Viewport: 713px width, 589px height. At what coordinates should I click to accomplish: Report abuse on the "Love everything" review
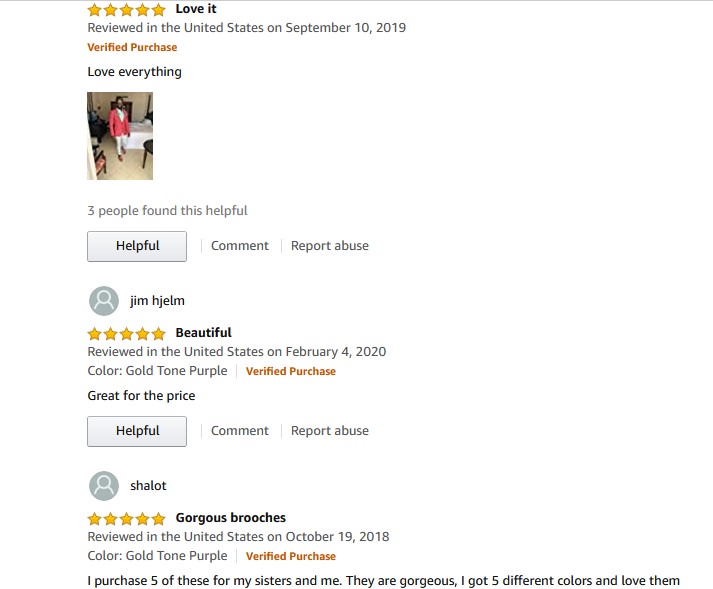pos(329,246)
